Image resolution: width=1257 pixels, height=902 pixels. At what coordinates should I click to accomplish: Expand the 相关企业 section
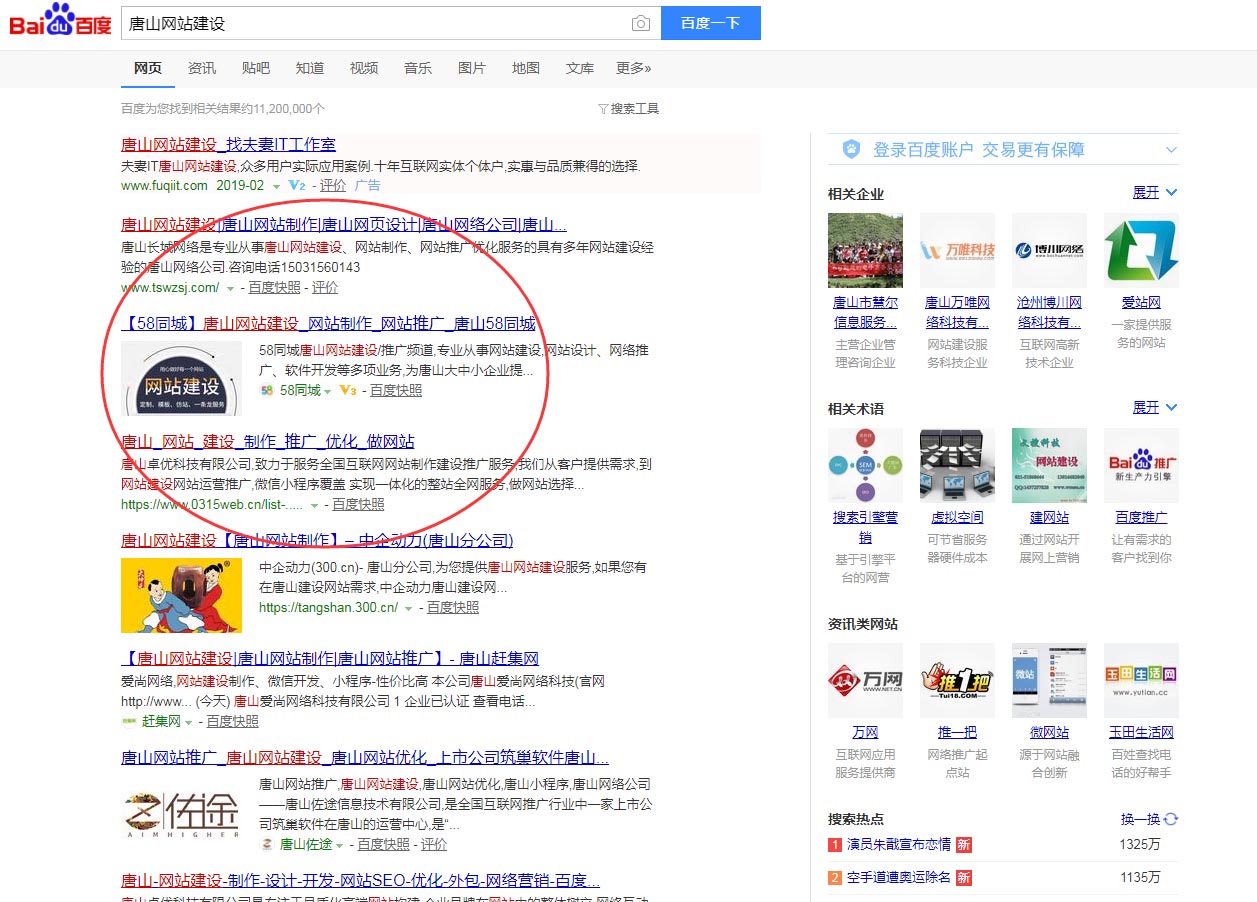click(x=1154, y=192)
